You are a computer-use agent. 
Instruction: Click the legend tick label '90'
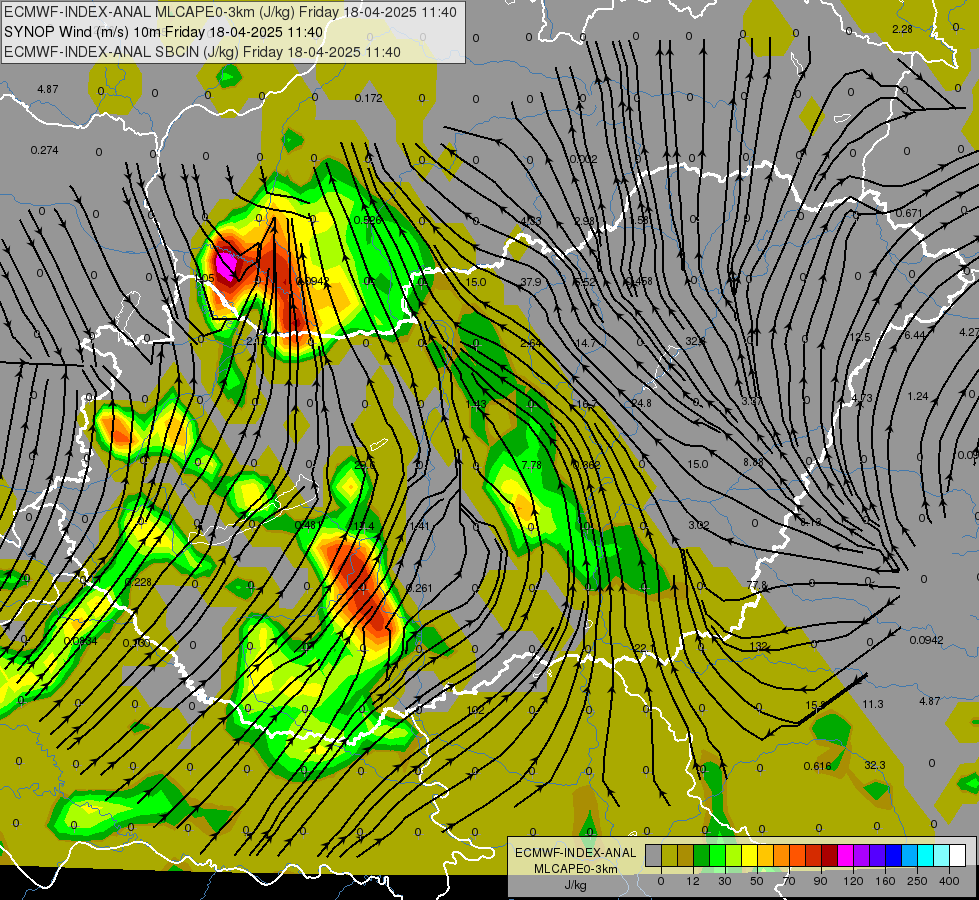pos(820,881)
